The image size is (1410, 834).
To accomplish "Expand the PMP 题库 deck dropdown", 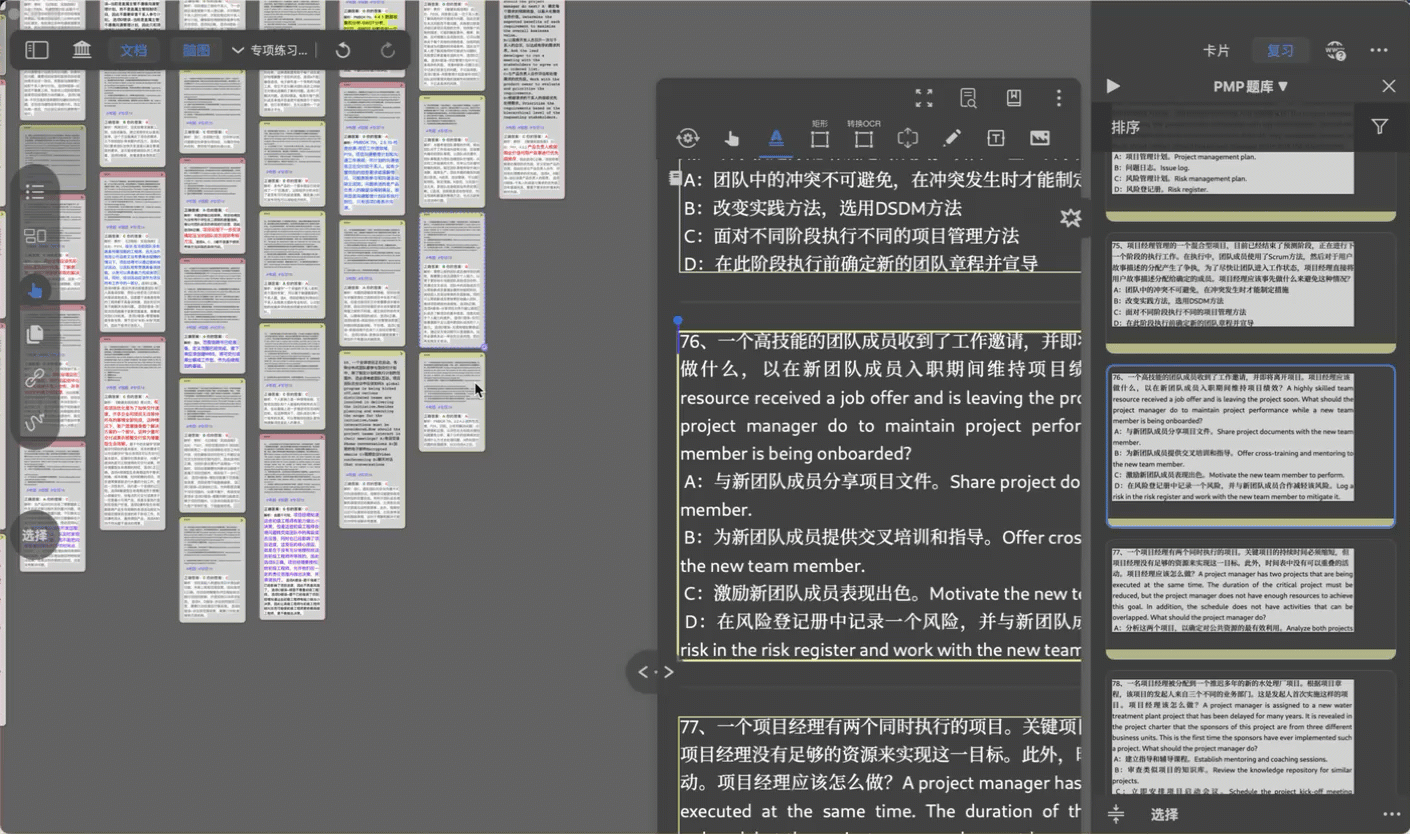I will [x=1251, y=87].
